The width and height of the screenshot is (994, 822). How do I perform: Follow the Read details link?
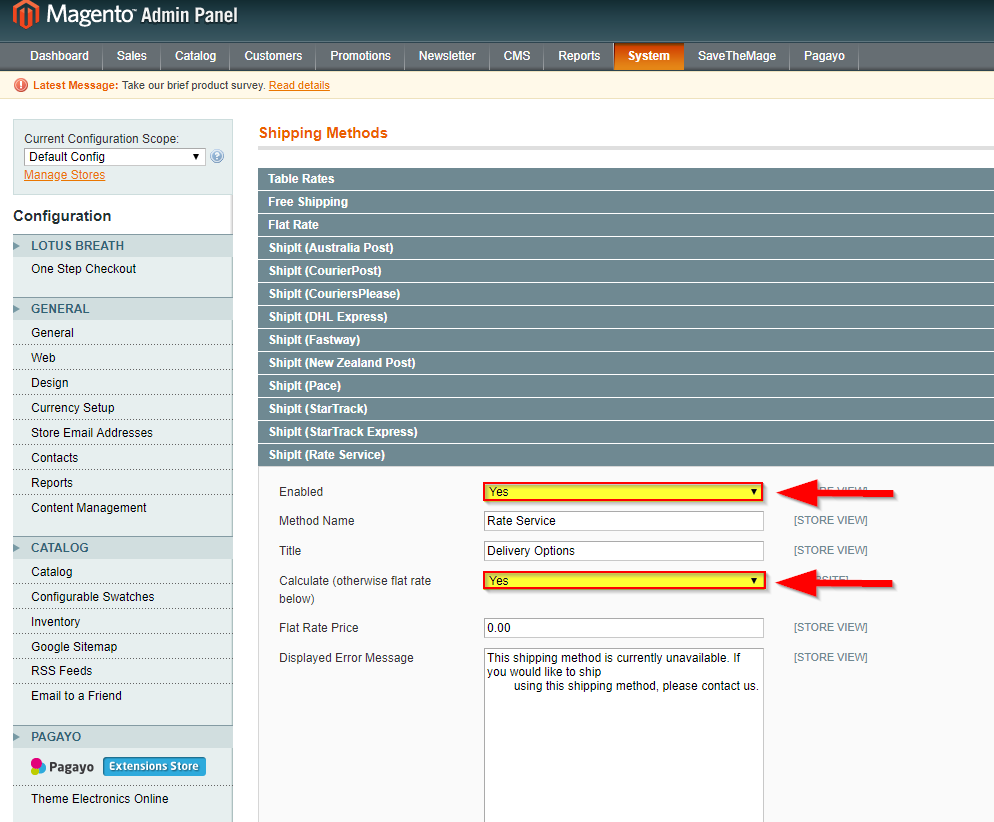(299, 85)
